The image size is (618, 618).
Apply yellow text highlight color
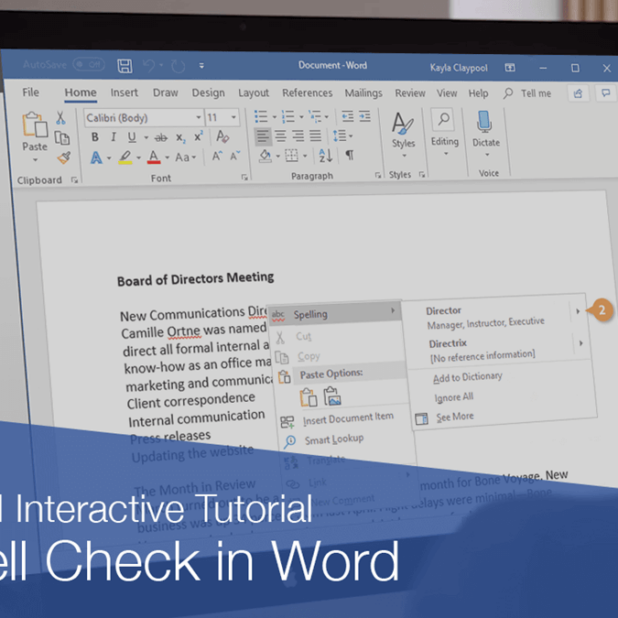(125, 158)
